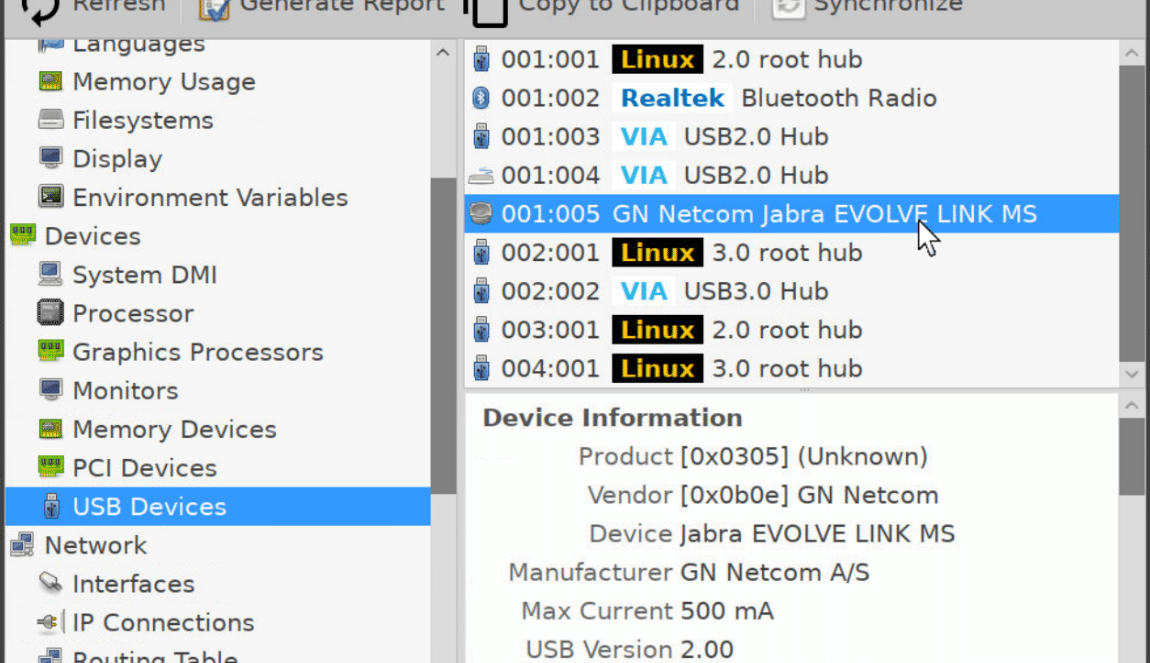Select the Display monitor icon
This screenshot has height=663, width=1150.
click(51, 158)
